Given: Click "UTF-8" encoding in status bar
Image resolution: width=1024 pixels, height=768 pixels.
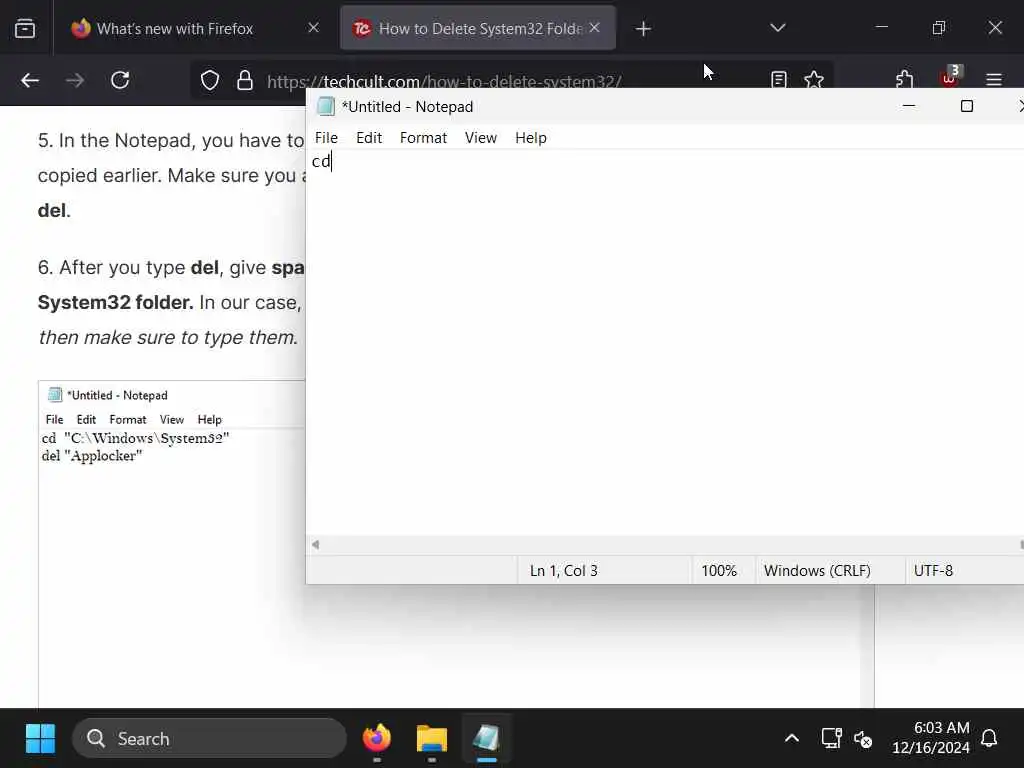Looking at the screenshot, I should (933, 571).
